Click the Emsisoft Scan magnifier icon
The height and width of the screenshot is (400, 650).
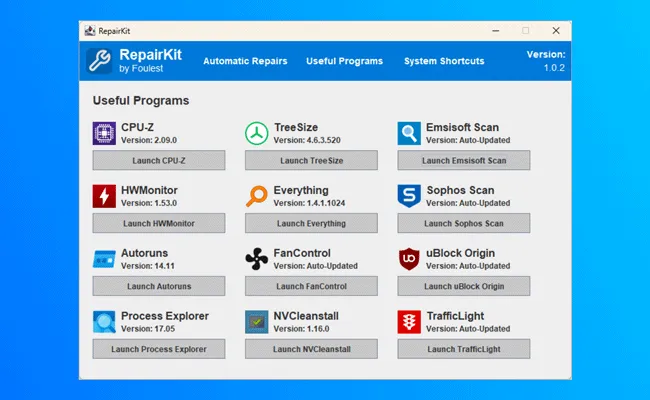(x=409, y=133)
